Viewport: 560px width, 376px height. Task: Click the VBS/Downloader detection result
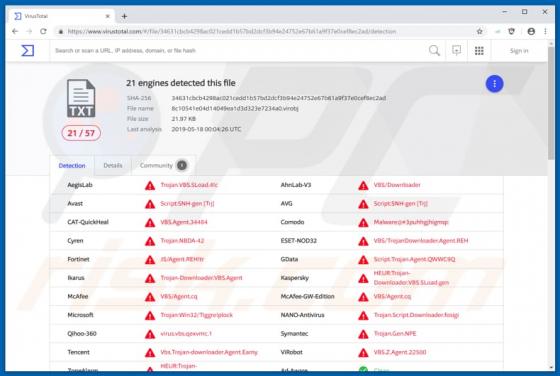pyautogui.click(x=397, y=185)
